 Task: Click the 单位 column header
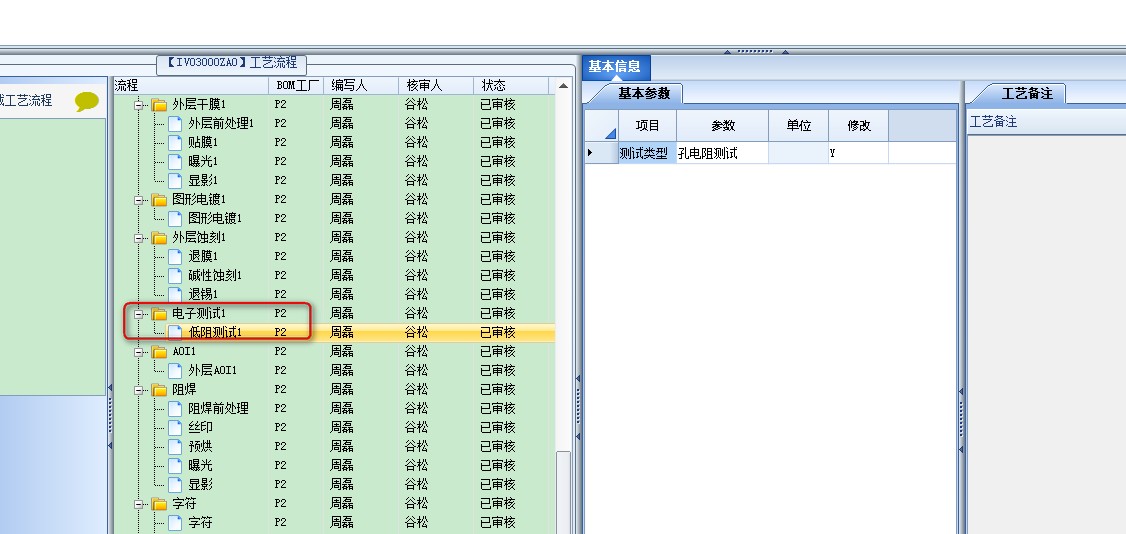click(799, 126)
